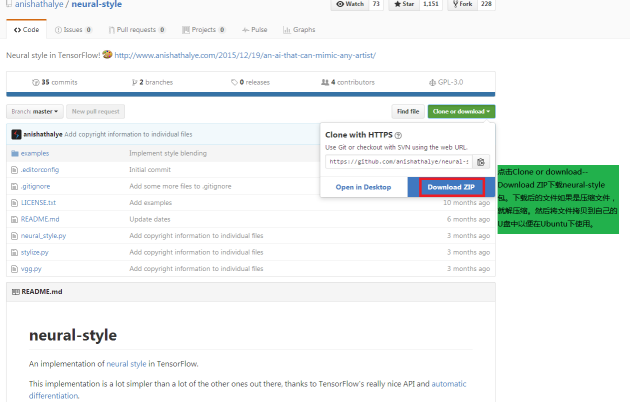Click the Fork button
This screenshot has height=402, width=630.
[462, 4]
